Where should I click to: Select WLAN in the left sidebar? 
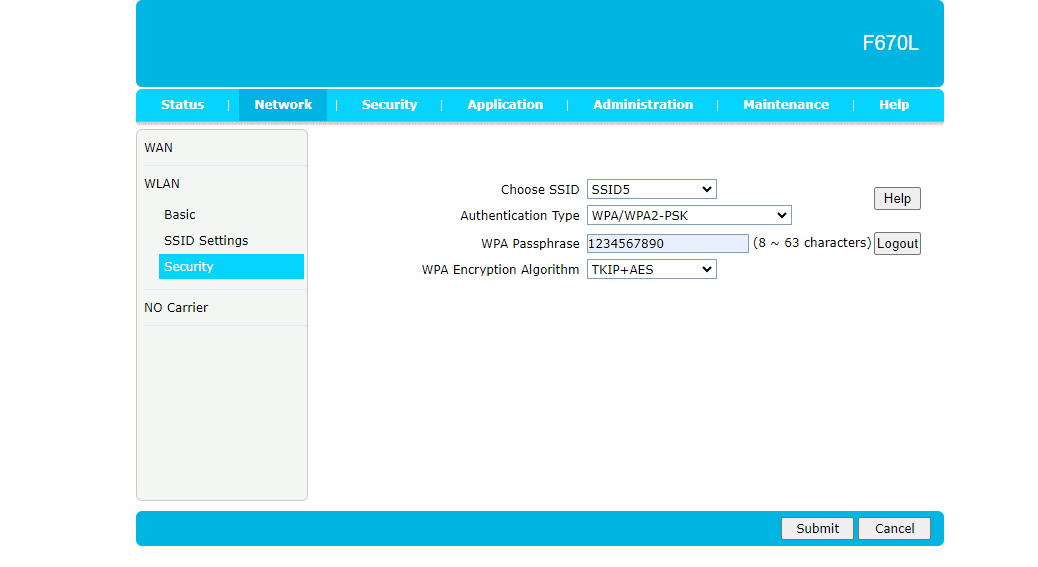pyautogui.click(x=162, y=184)
